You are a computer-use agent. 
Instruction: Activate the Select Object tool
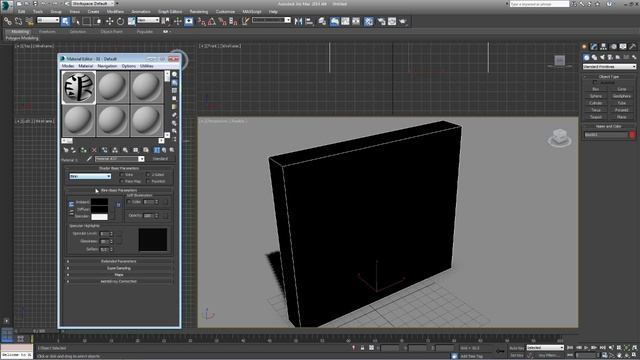point(65,21)
